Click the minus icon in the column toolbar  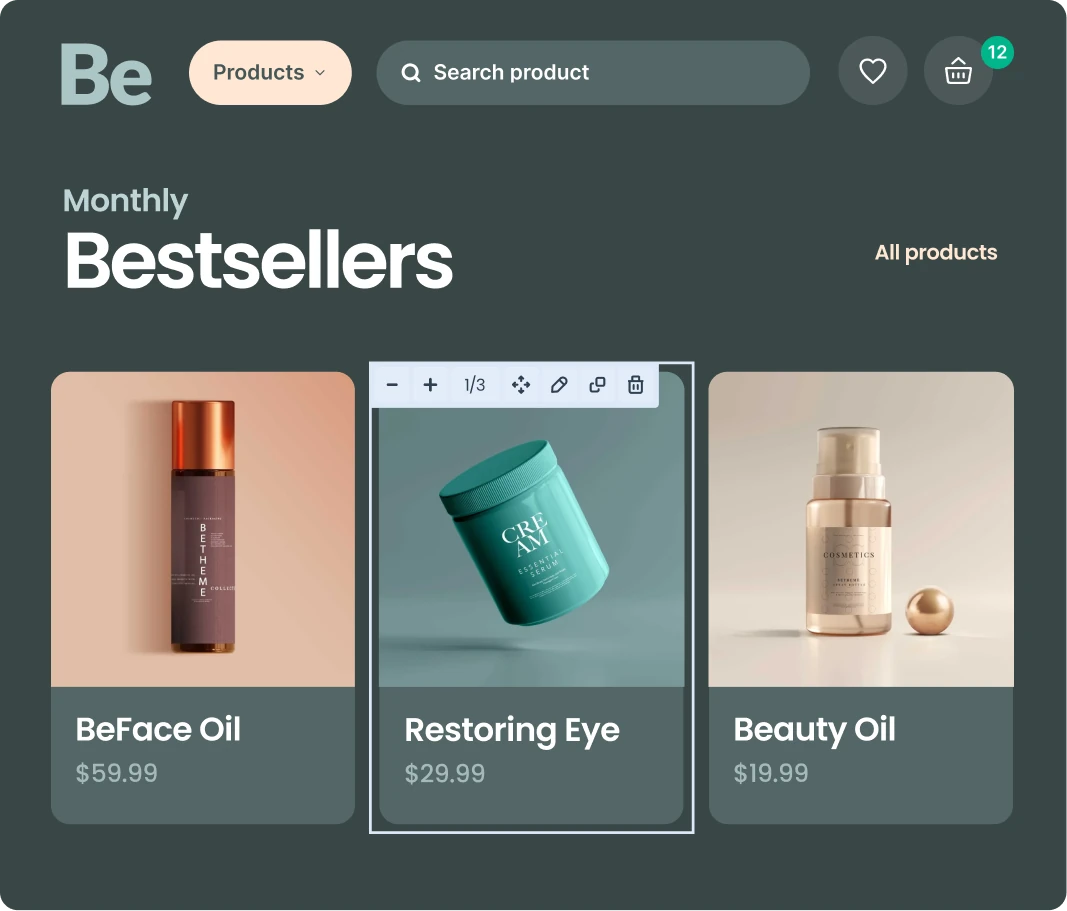click(x=392, y=385)
